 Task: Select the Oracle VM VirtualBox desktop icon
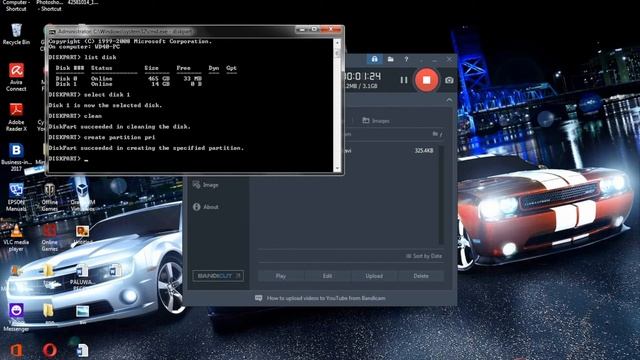click(x=82, y=197)
